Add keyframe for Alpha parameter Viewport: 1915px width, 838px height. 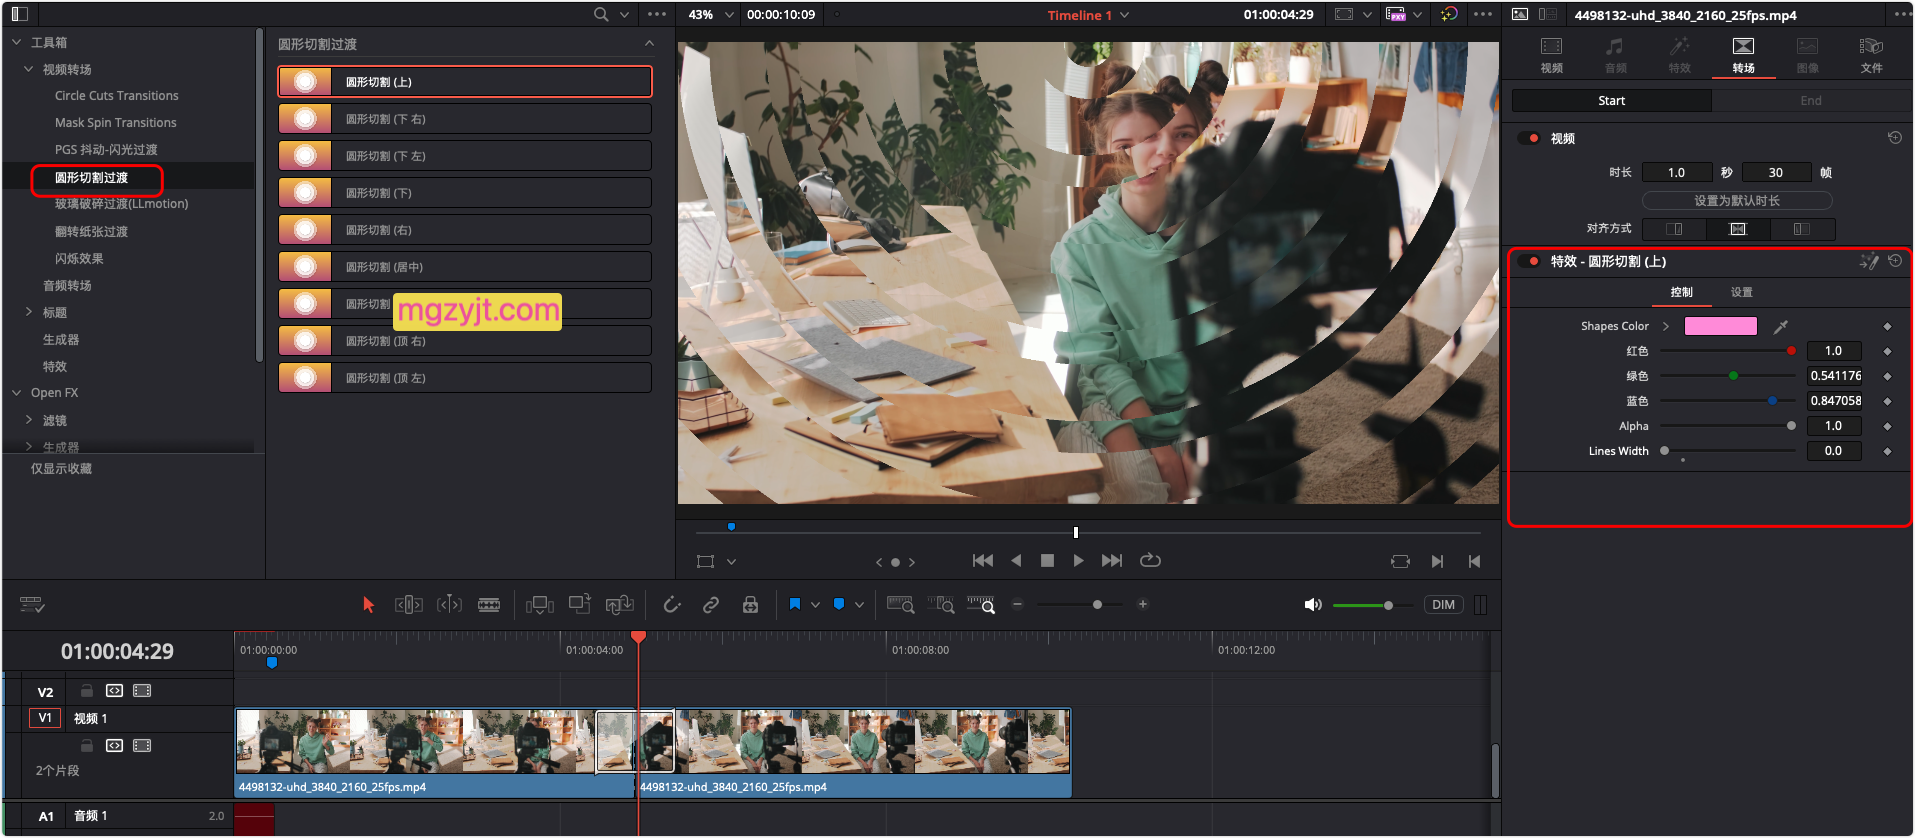coord(1887,426)
